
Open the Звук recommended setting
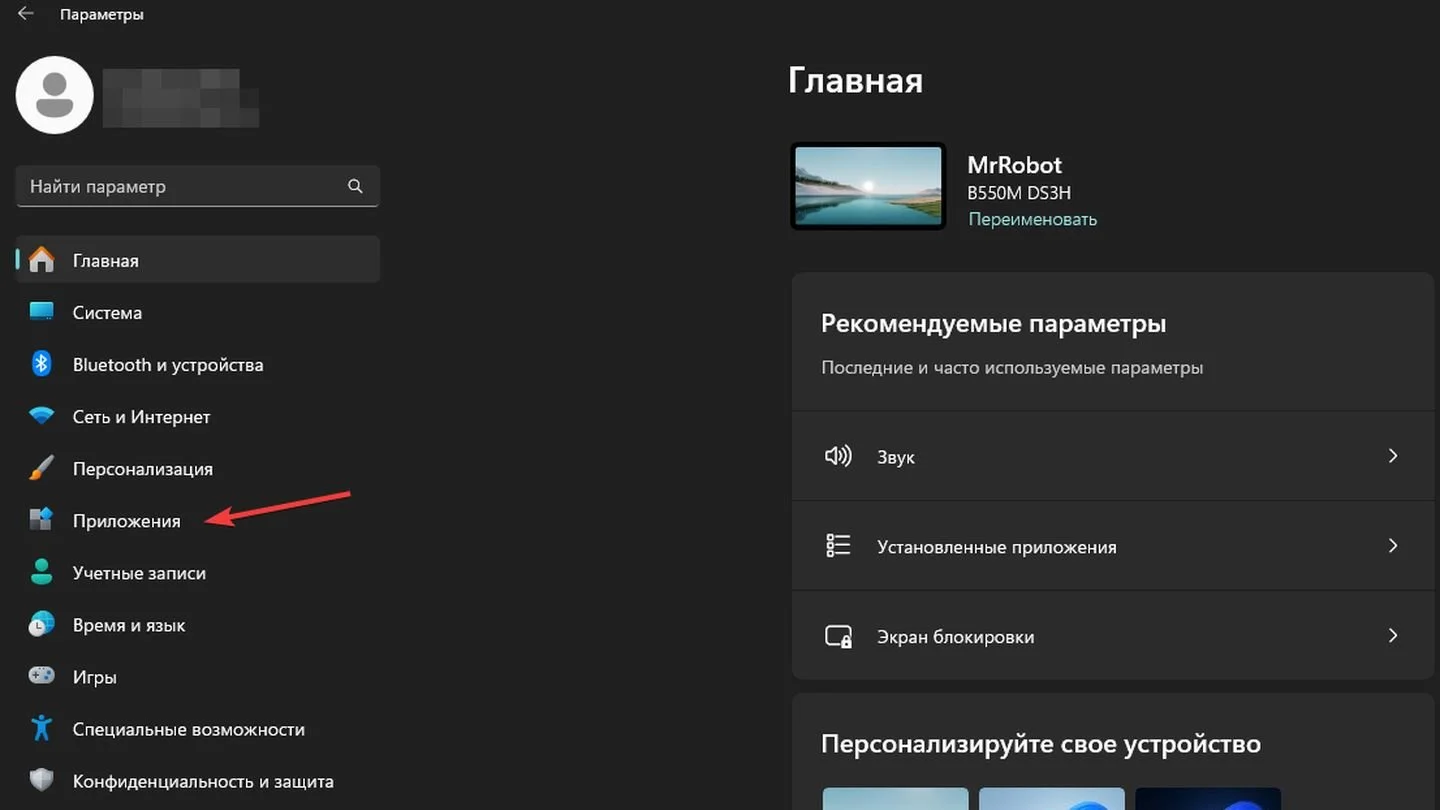point(1113,456)
